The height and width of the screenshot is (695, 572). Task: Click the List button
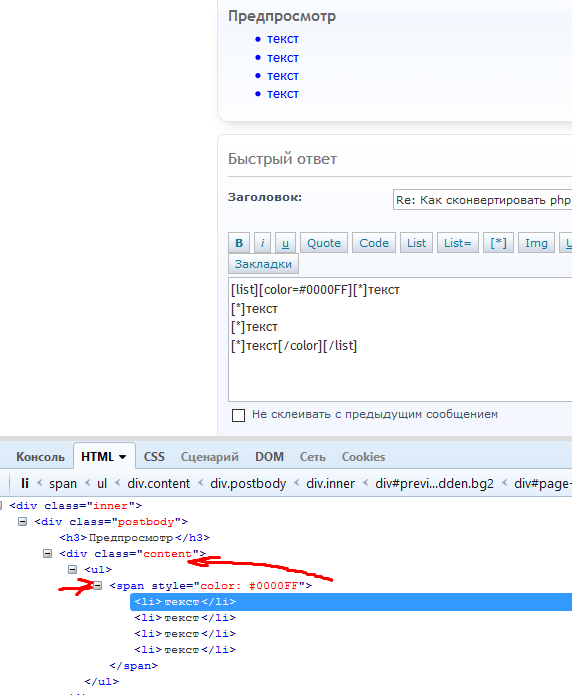(416, 243)
